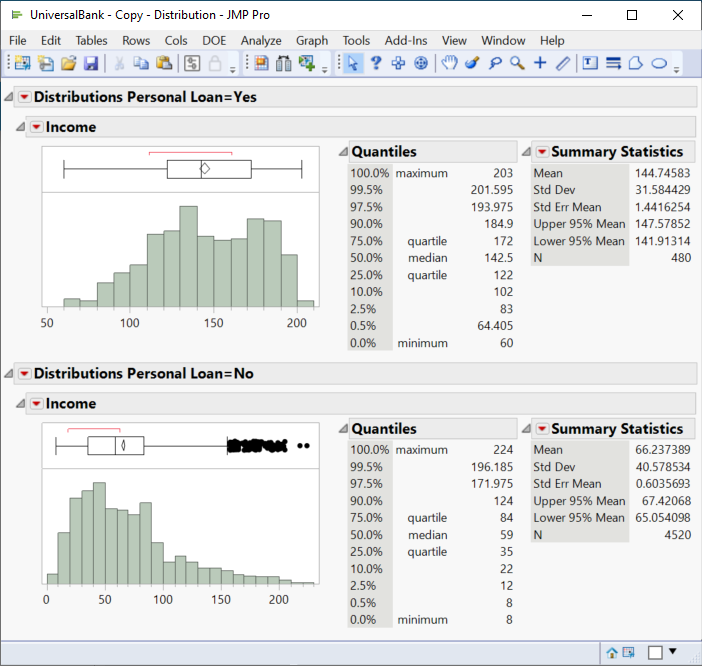Click the Cut scissors icon
This screenshot has width=702, height=666.
119,63
